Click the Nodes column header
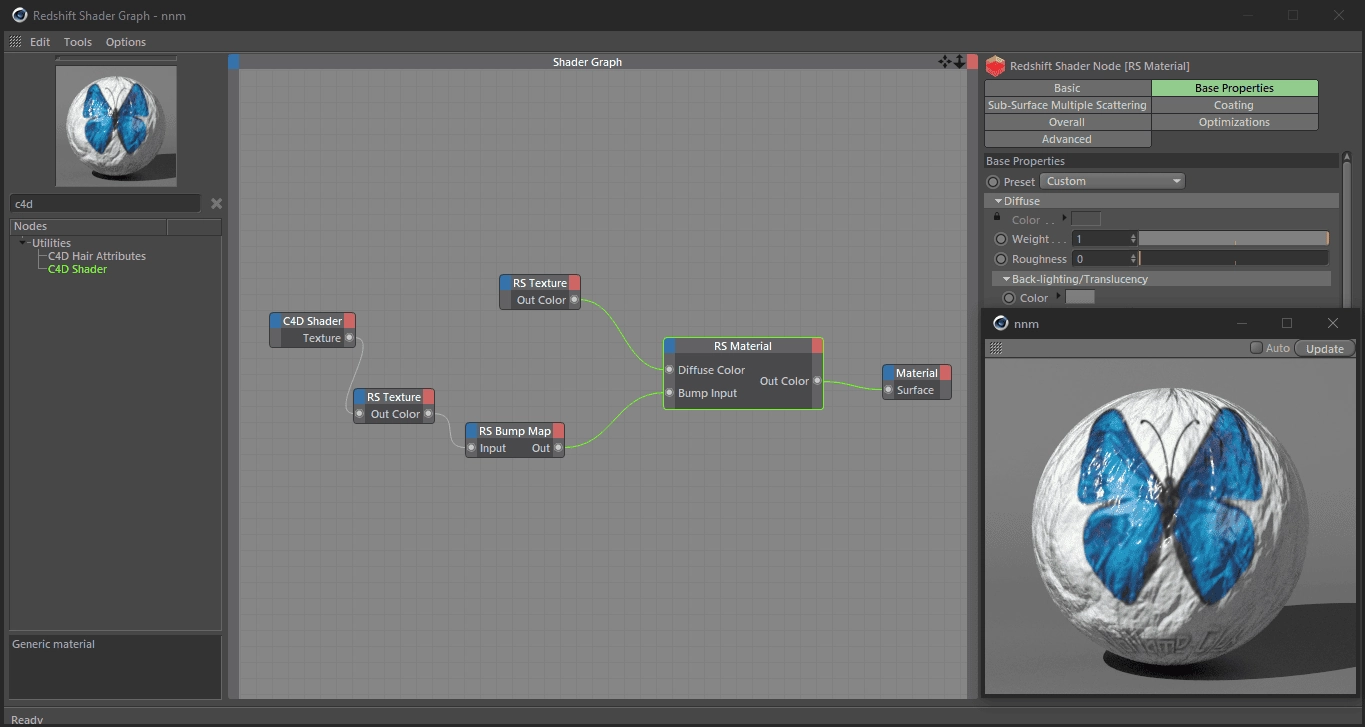Screen dimensions: 1365x727 coord(88,227)
